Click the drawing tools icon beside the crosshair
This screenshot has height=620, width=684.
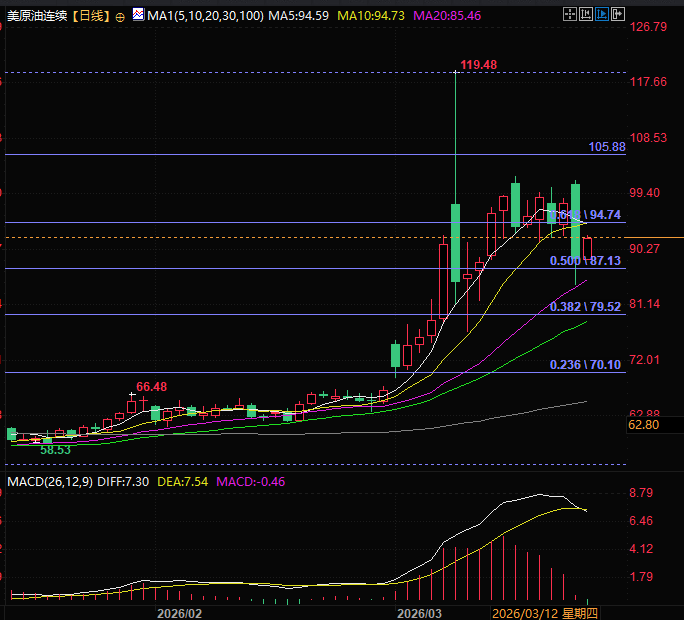coord(586,14)
